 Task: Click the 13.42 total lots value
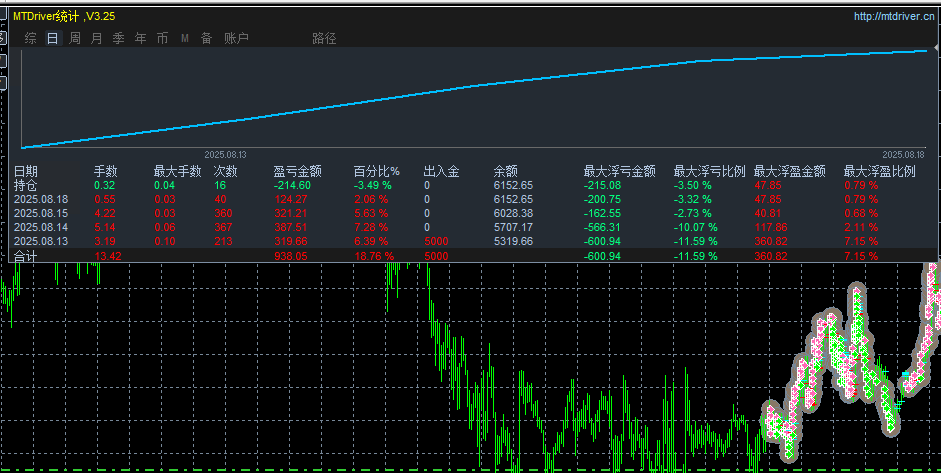(x=108, y=256)
